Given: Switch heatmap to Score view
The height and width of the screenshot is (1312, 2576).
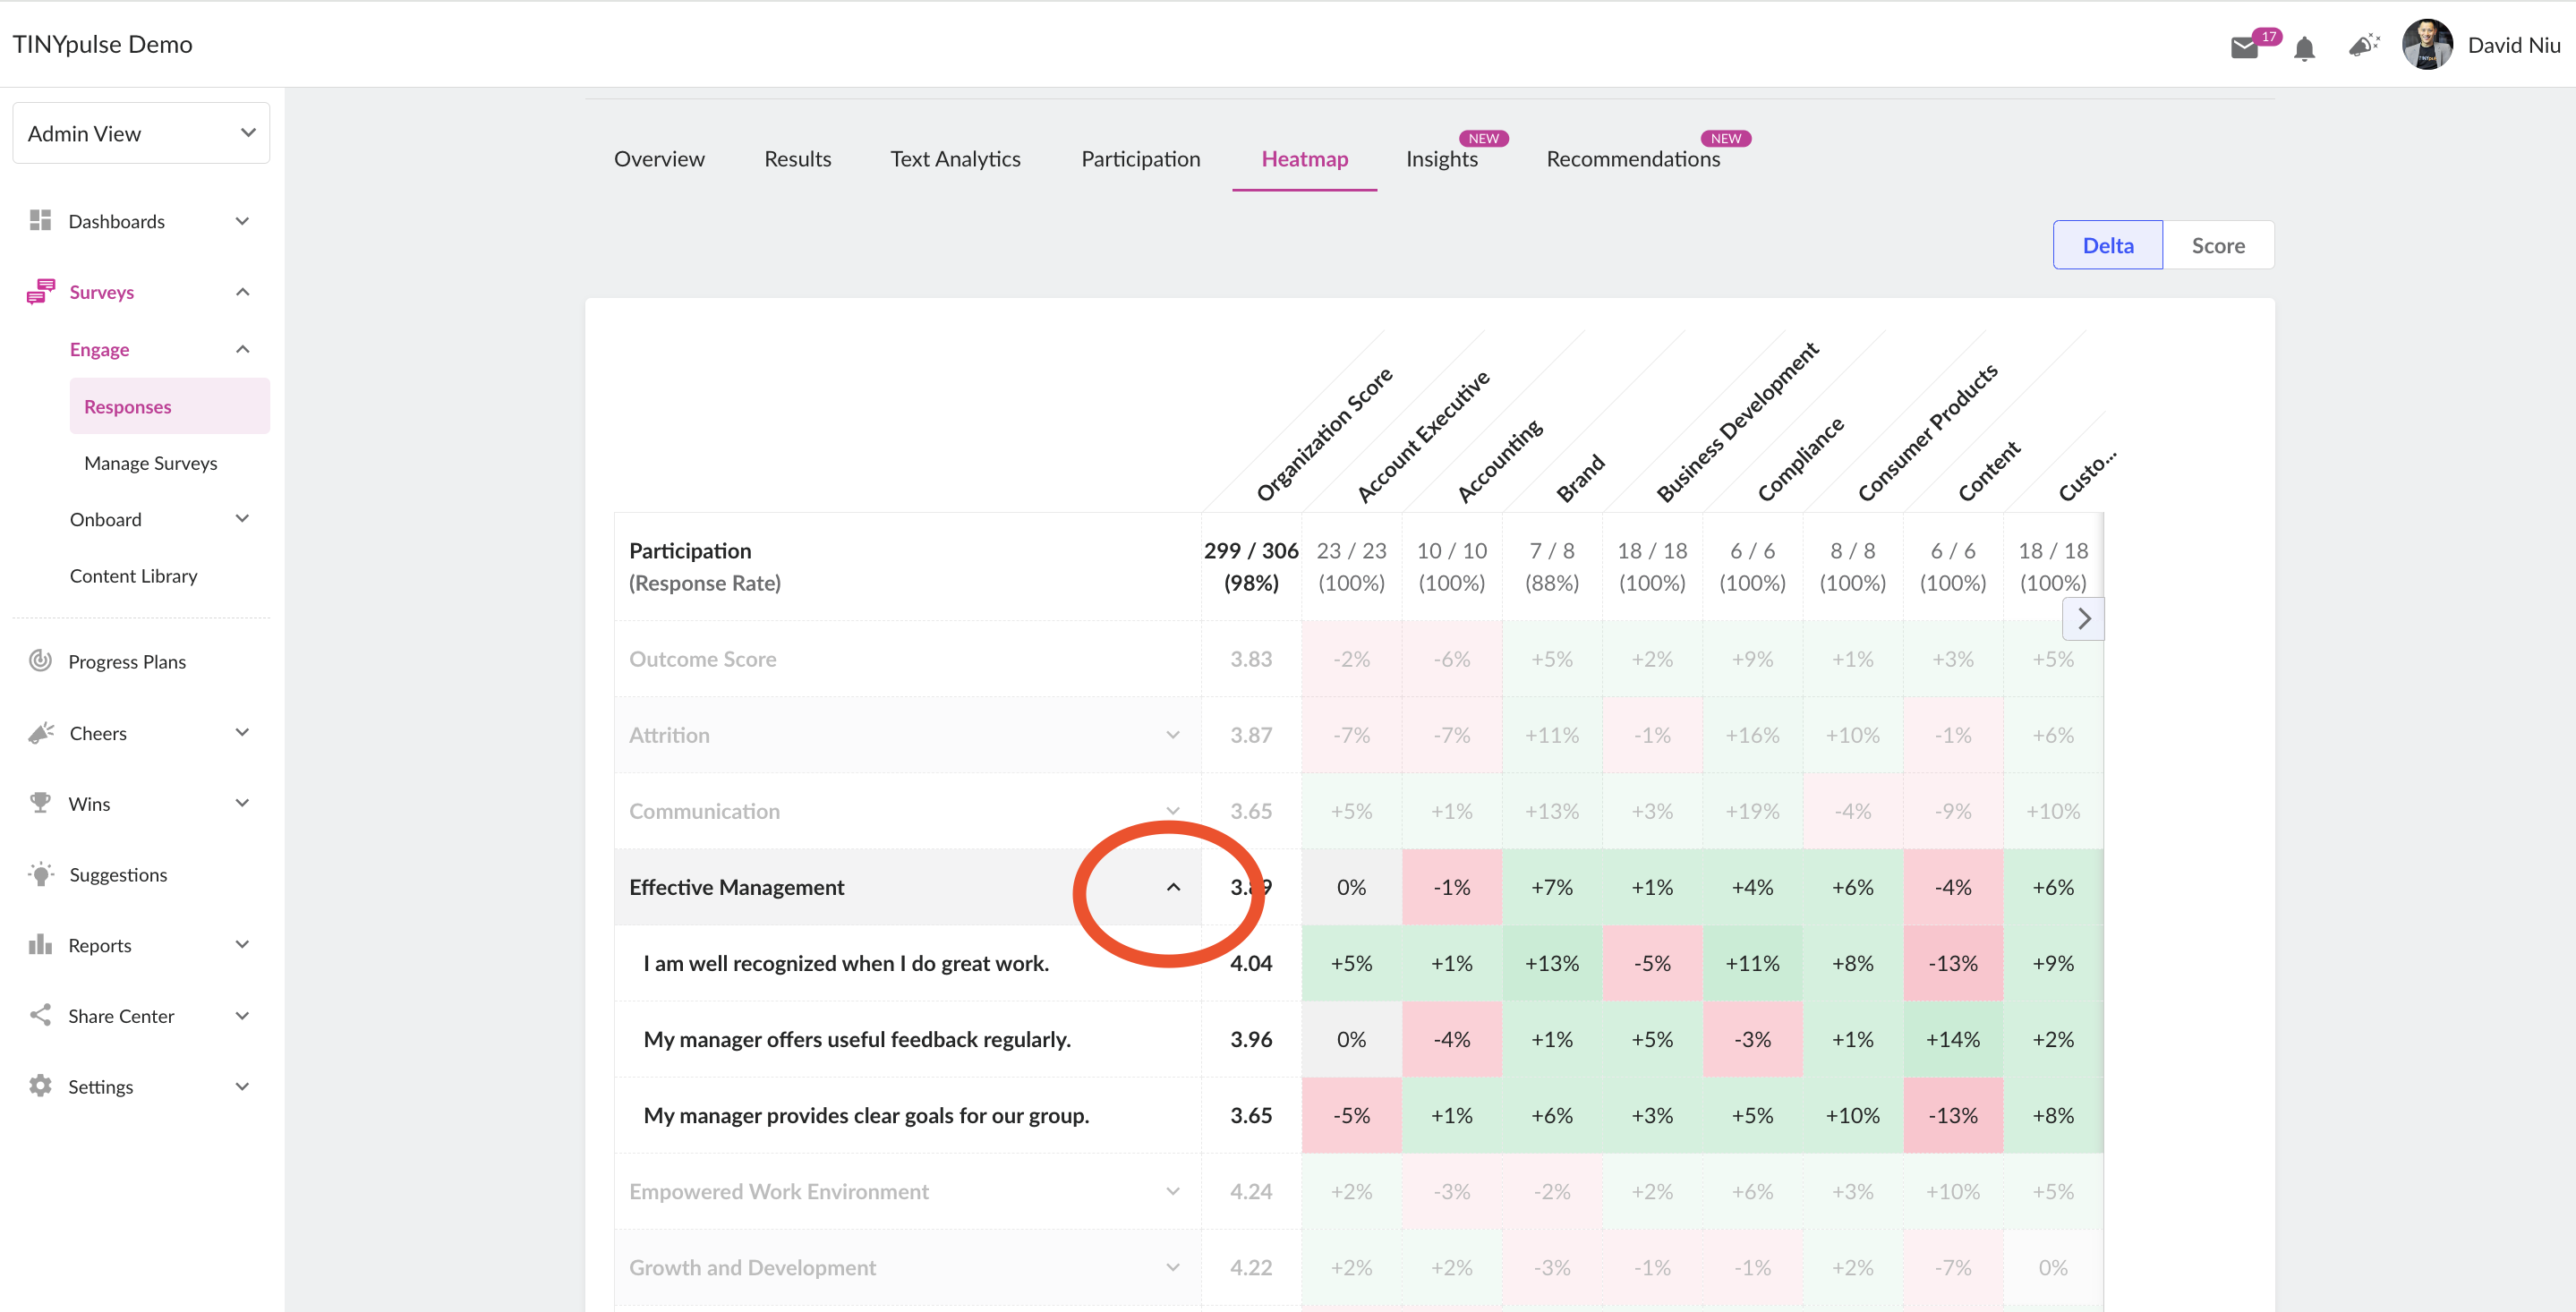Looking at the screenshot, I should (2218, 245).
